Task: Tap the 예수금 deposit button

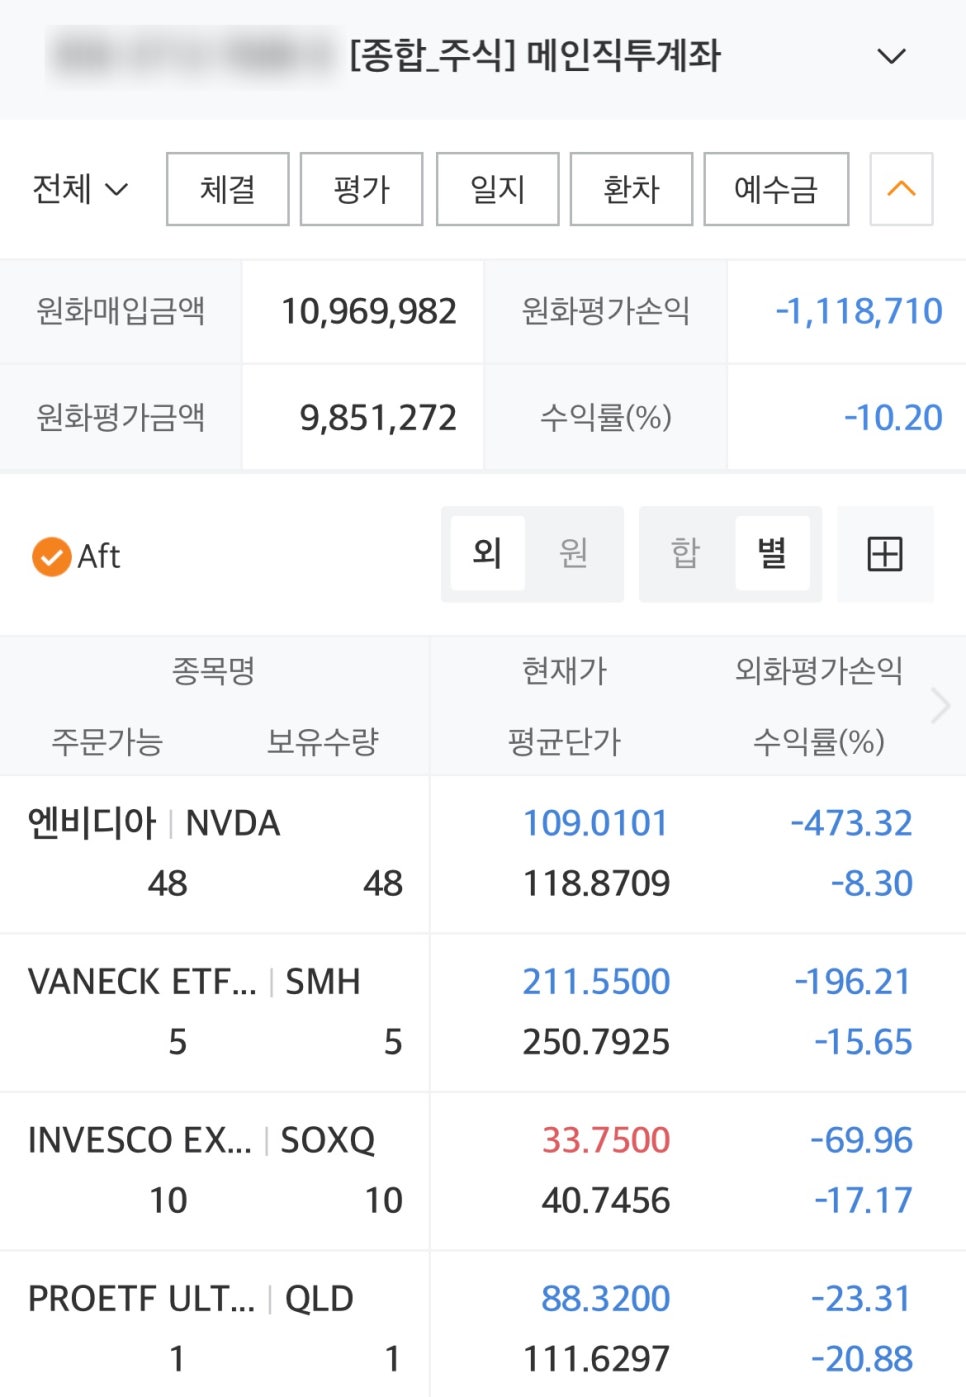Action: point(776,189)
